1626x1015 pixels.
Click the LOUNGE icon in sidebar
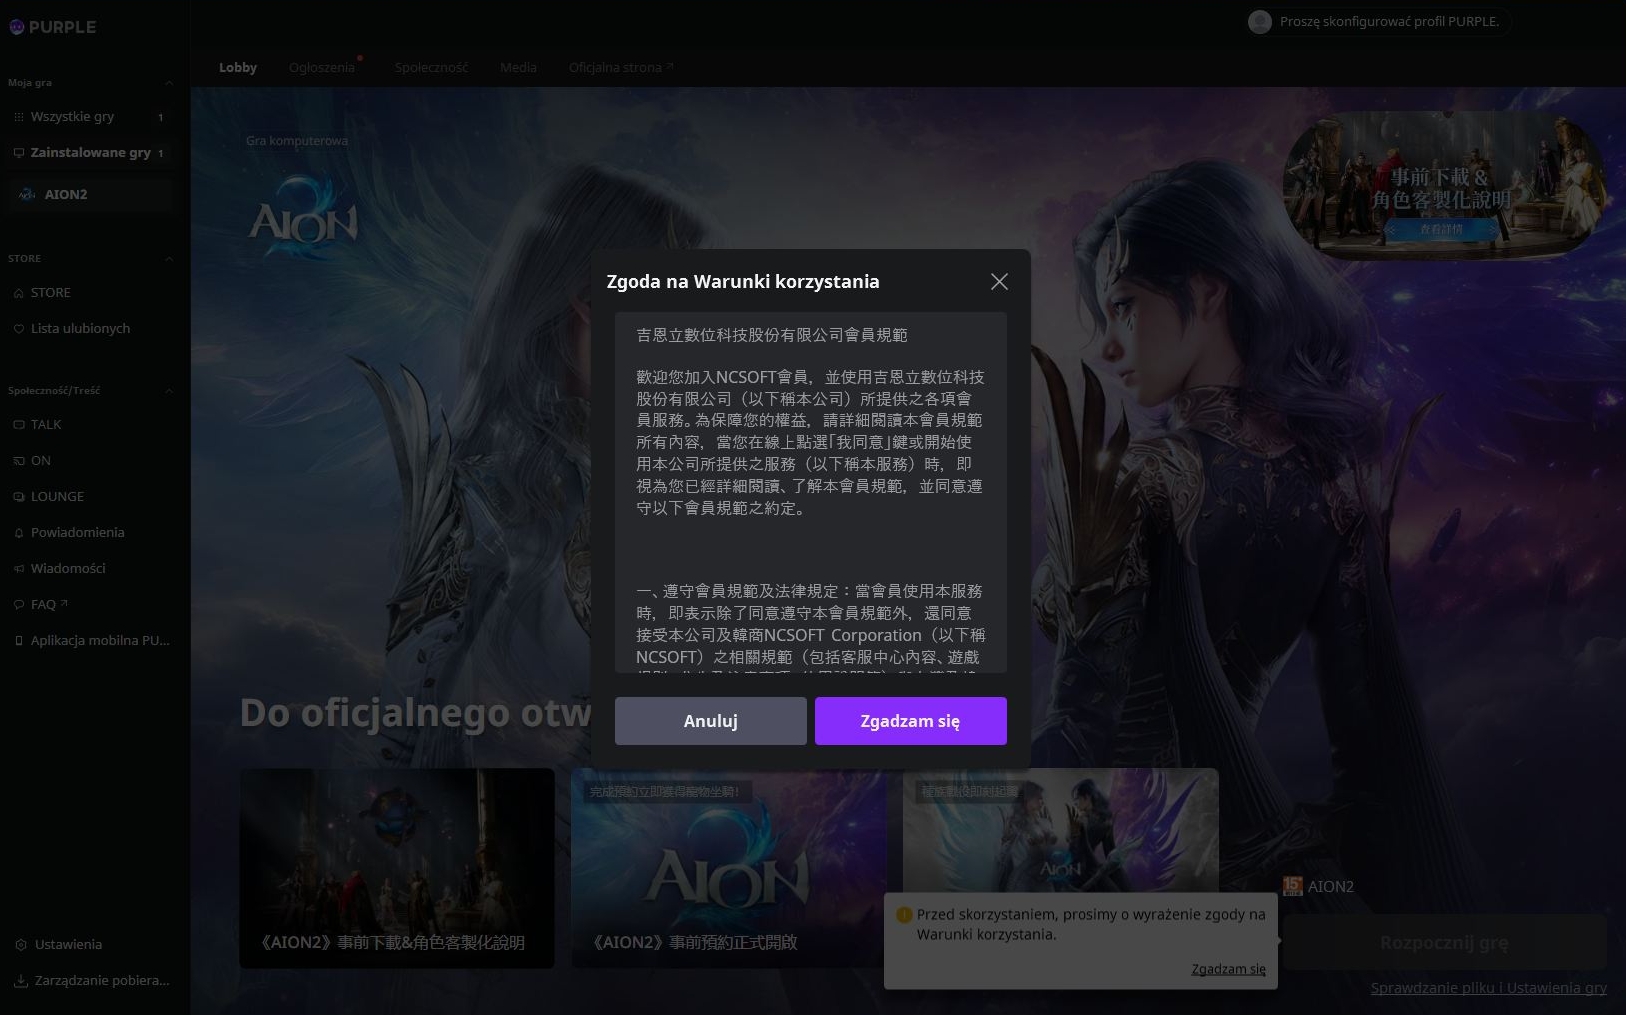click(x=18, y=497)
